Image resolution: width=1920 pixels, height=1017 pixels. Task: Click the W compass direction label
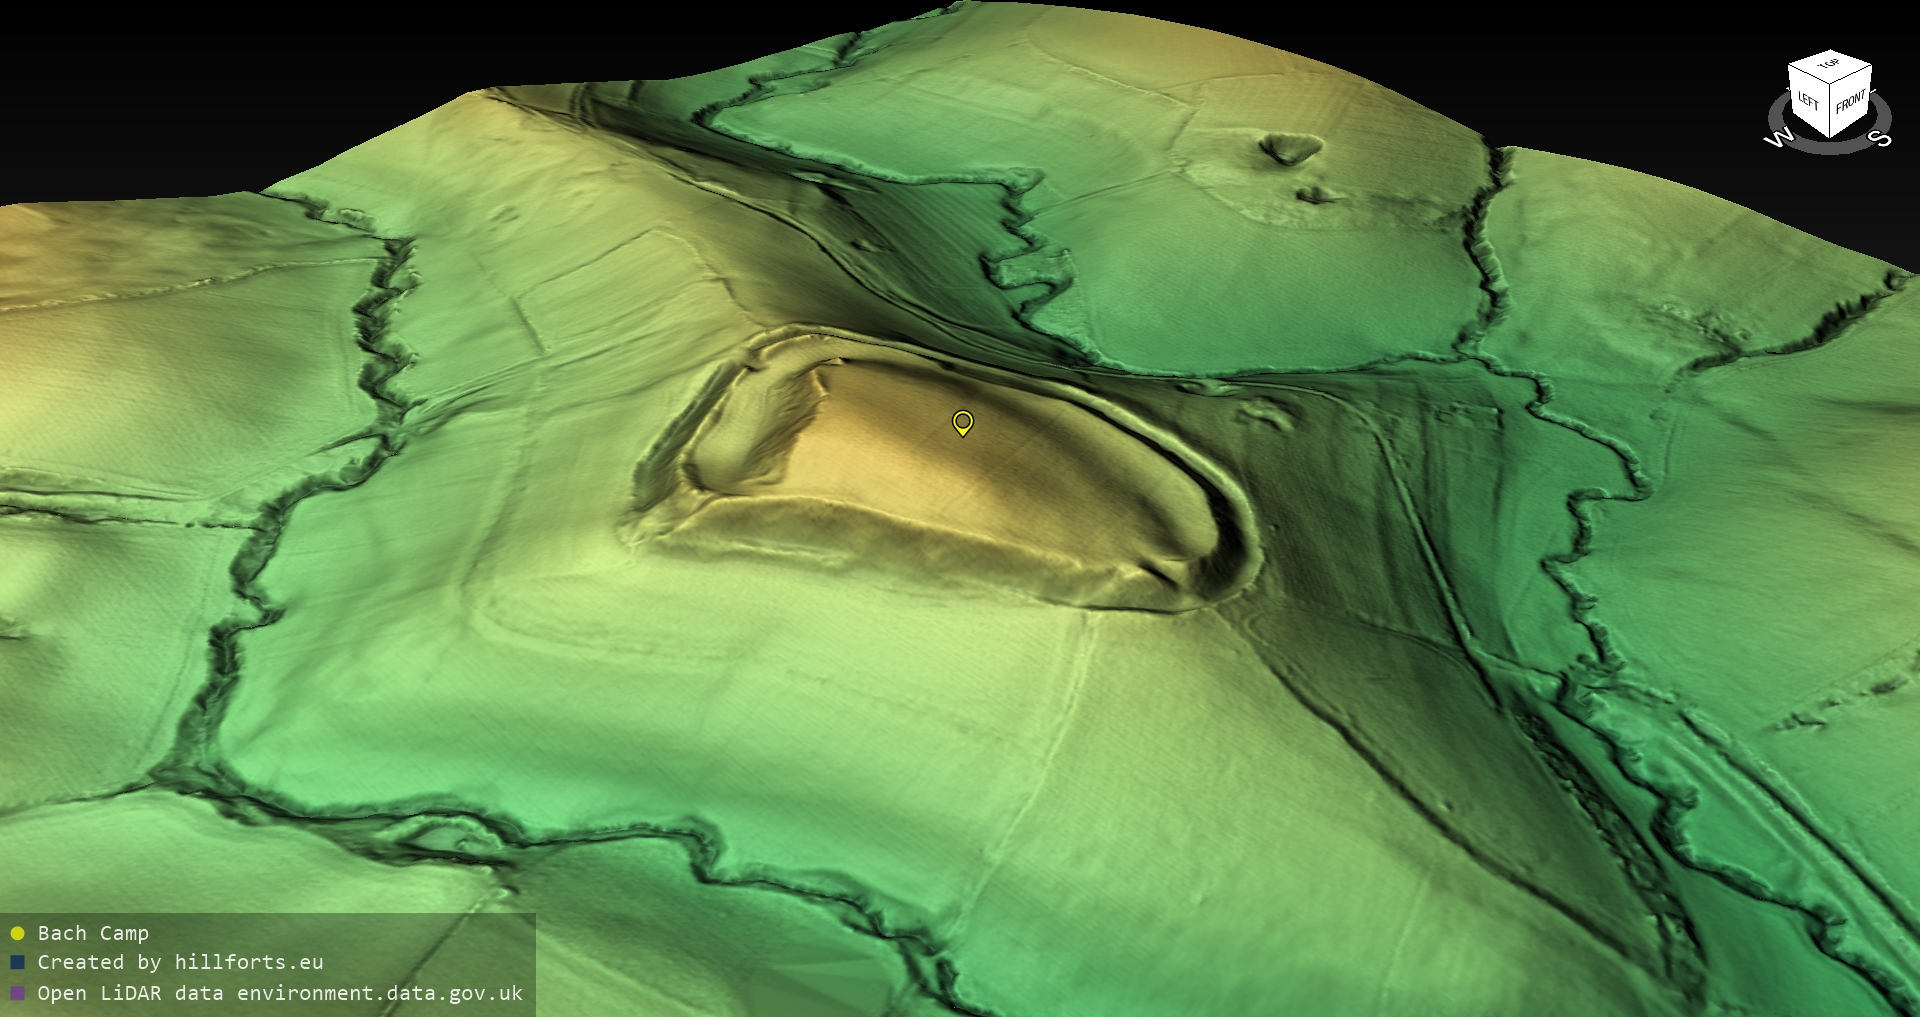pyautogui.click(x=1779, y=138)
